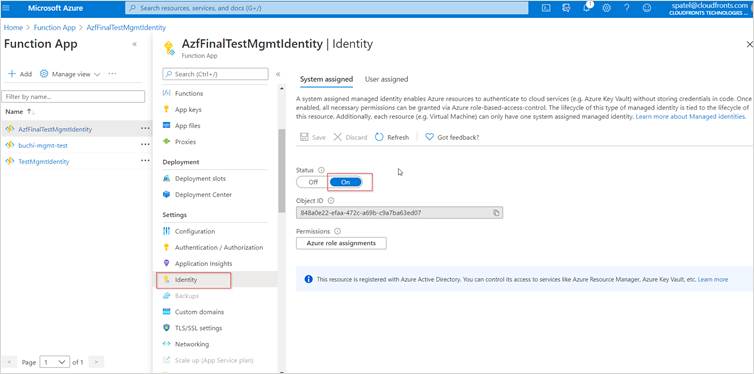Open portal settings gear
This screenshot has width=754, height=374.
pyautogui.click(x=607, y=8)
